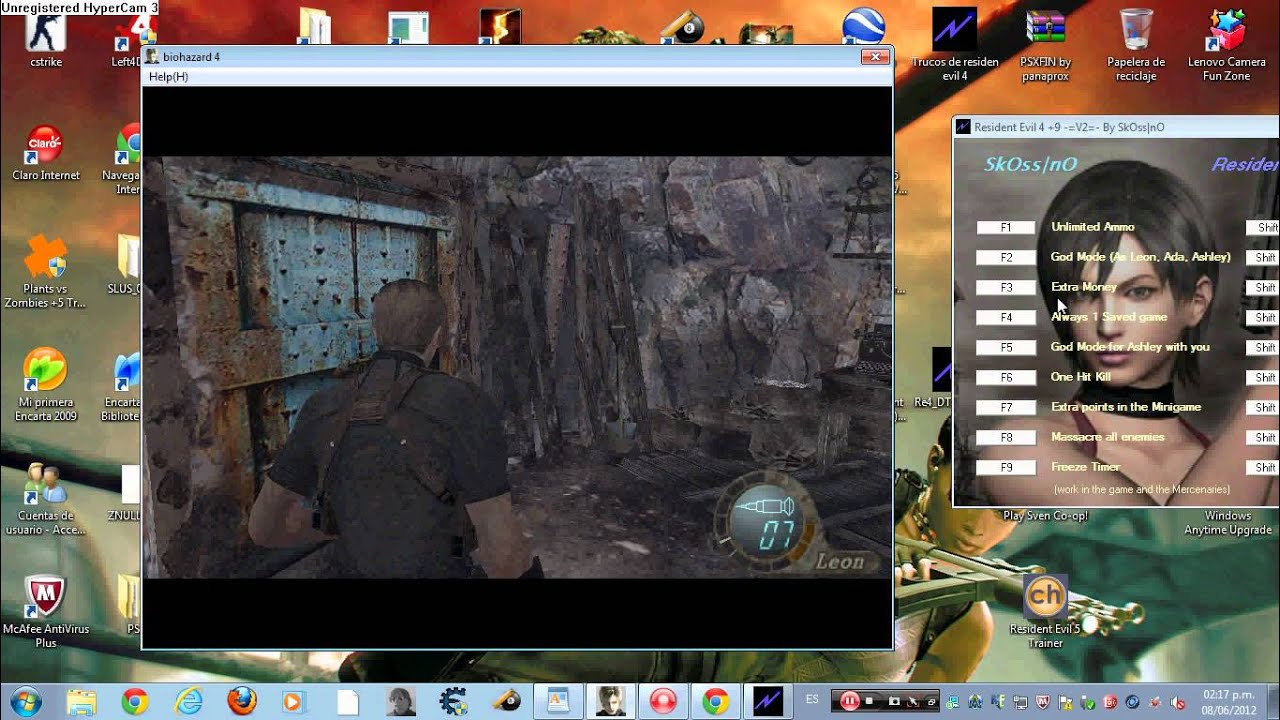Open the Help(H) menu in biohazard 4

[x=168, y=77]
